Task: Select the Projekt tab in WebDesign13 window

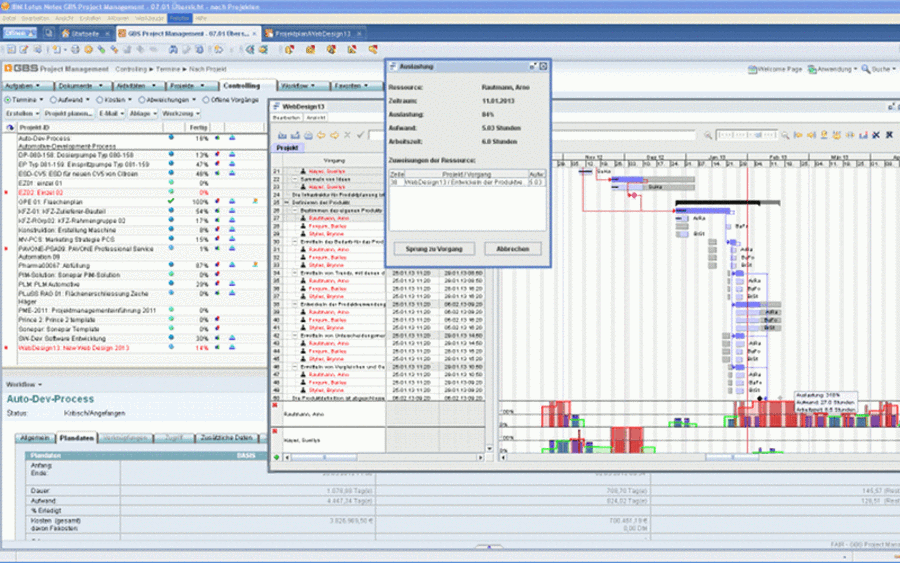Action: click(287, 148)
